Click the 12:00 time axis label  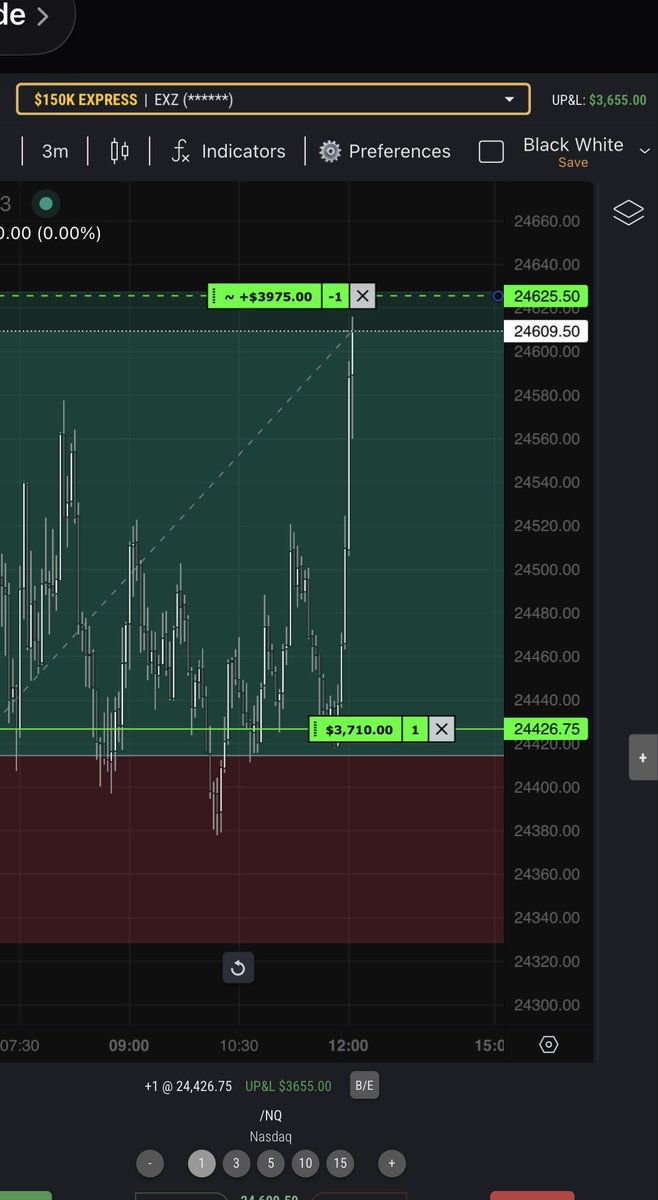[x=348, y=1045]
